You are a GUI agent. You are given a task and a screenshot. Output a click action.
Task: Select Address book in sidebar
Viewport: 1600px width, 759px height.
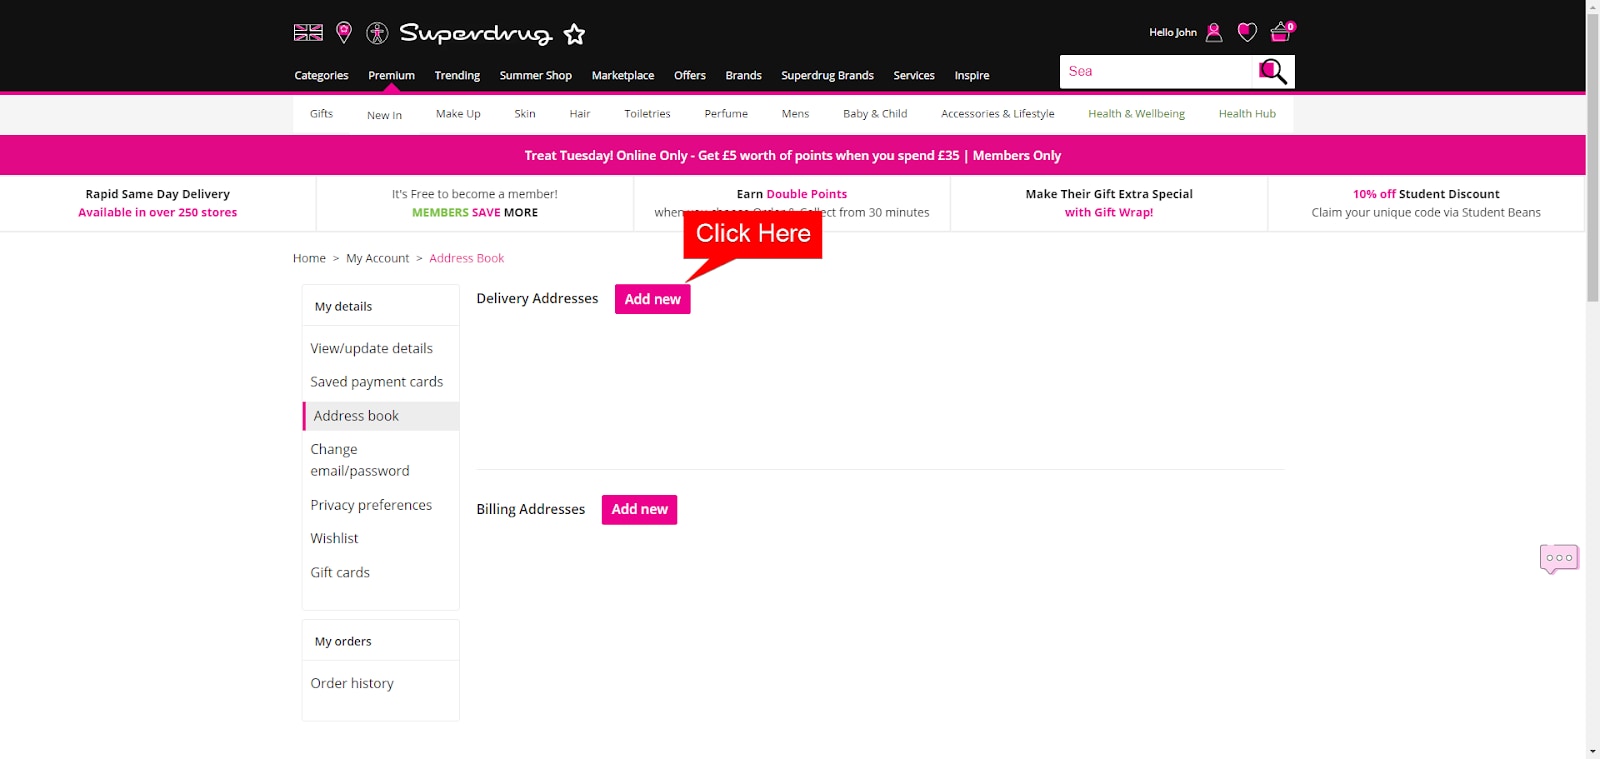pos(381,416)
